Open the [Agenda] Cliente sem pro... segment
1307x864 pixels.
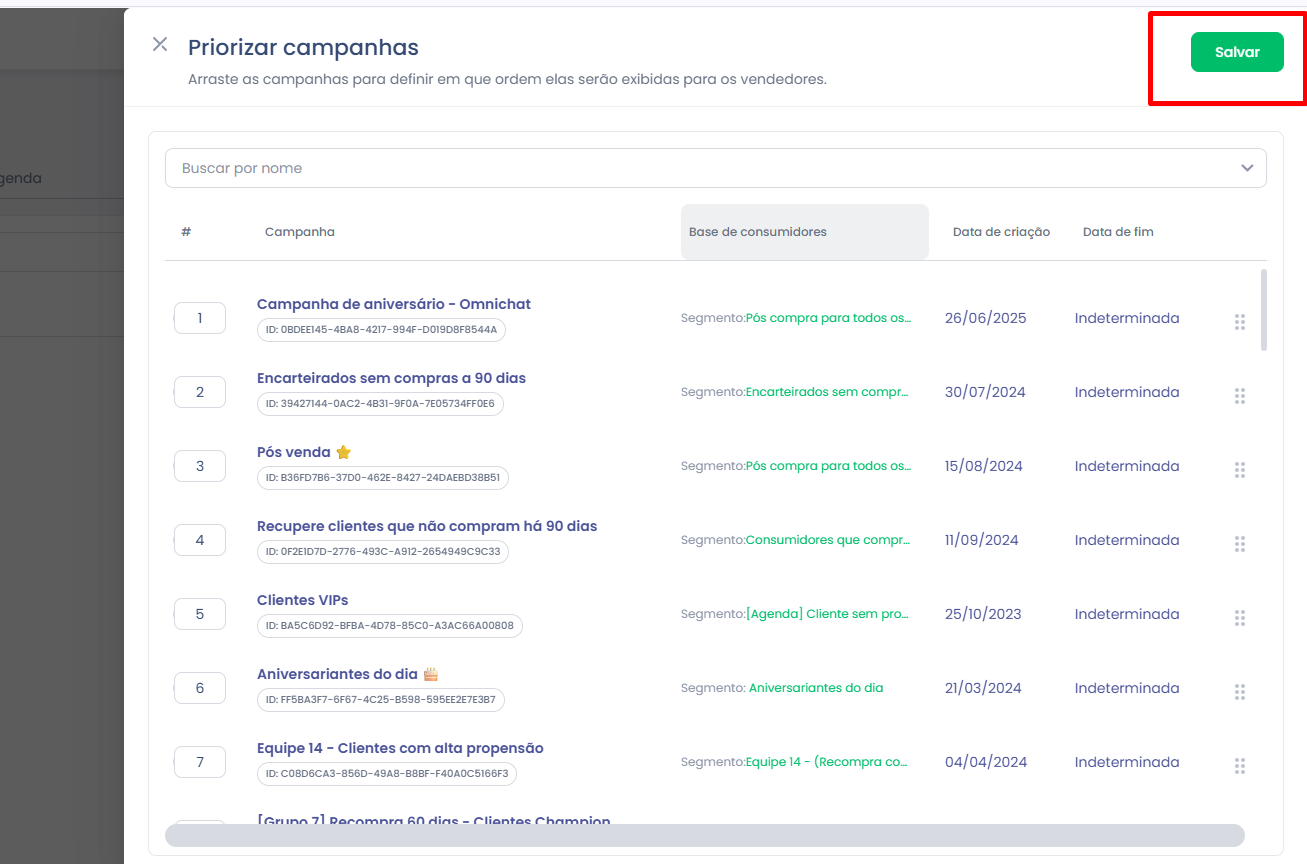tap(828, 614)
